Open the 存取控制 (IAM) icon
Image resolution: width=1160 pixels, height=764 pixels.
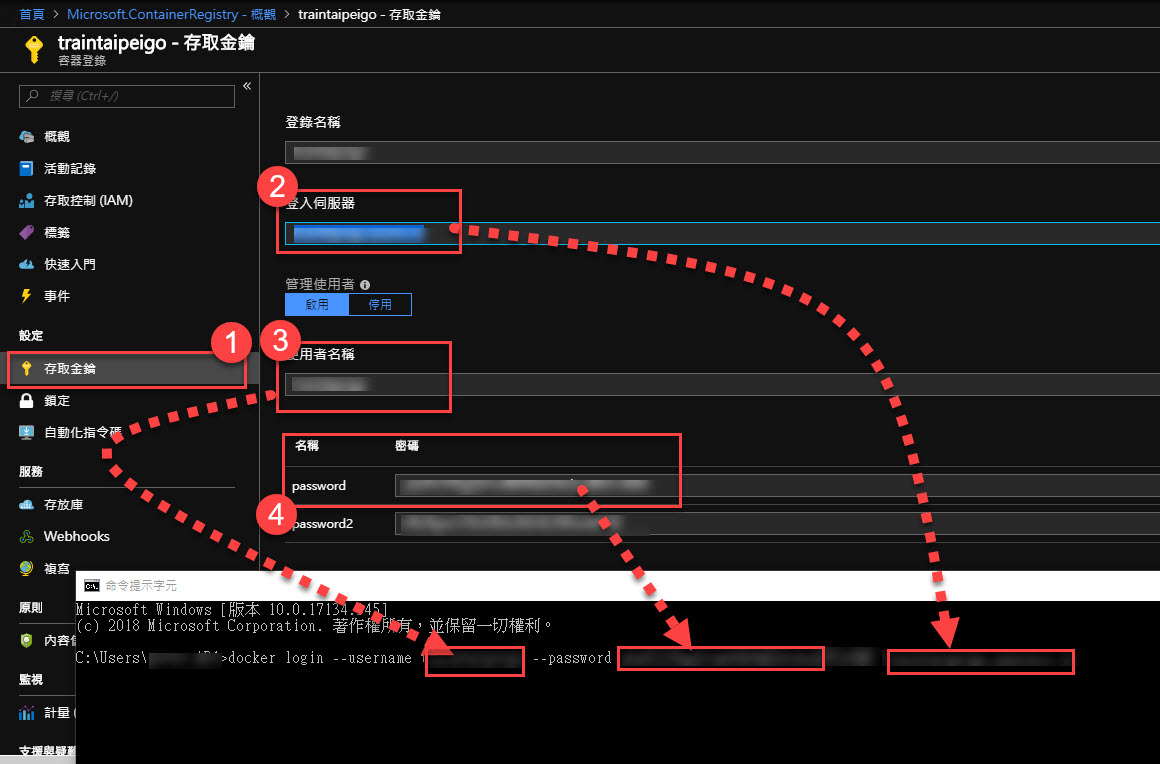(x=27, y=200)
